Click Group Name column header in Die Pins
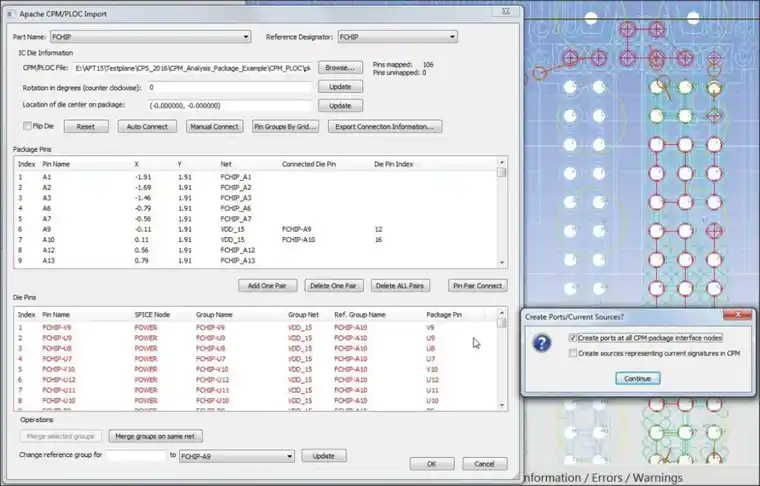760x486 pixels. coord(214,315)
